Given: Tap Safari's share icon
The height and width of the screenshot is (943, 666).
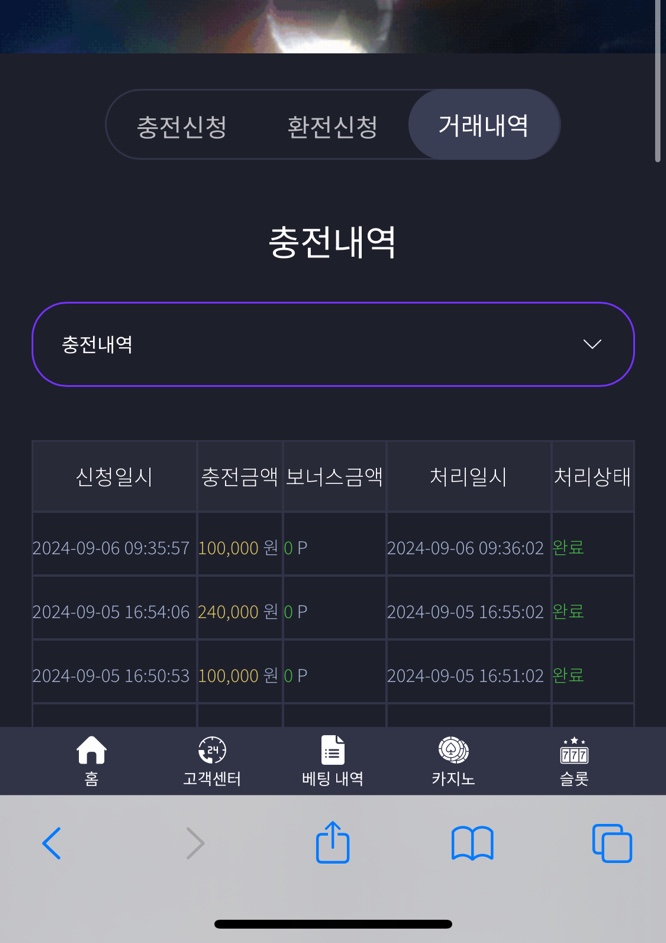Looking at the screenshot, I should tap(333, 842).
